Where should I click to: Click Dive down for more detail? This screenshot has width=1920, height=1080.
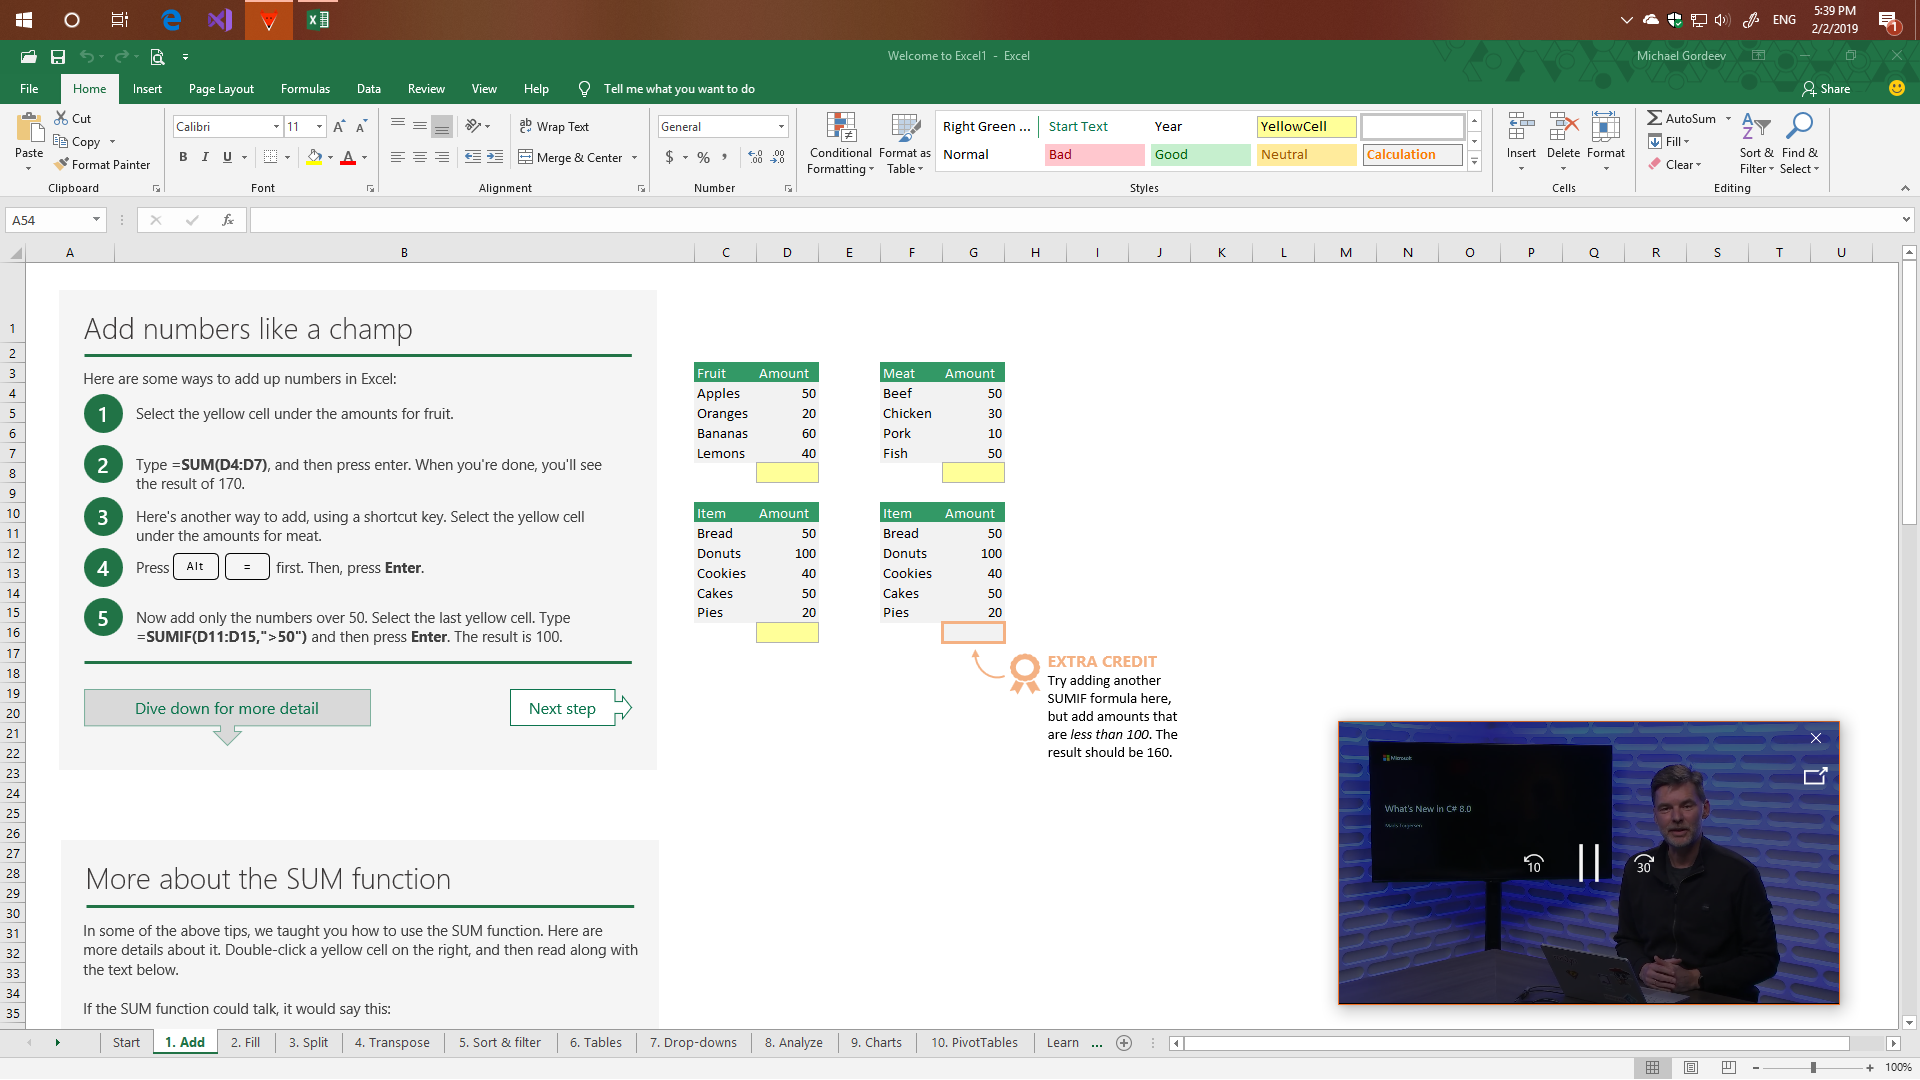(x=227, y=709)
